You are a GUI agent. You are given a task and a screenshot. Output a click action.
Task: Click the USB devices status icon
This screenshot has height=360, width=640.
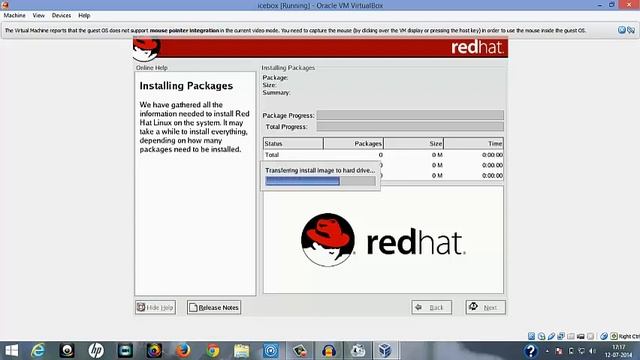pyautogui.click(x=551, y=336)
